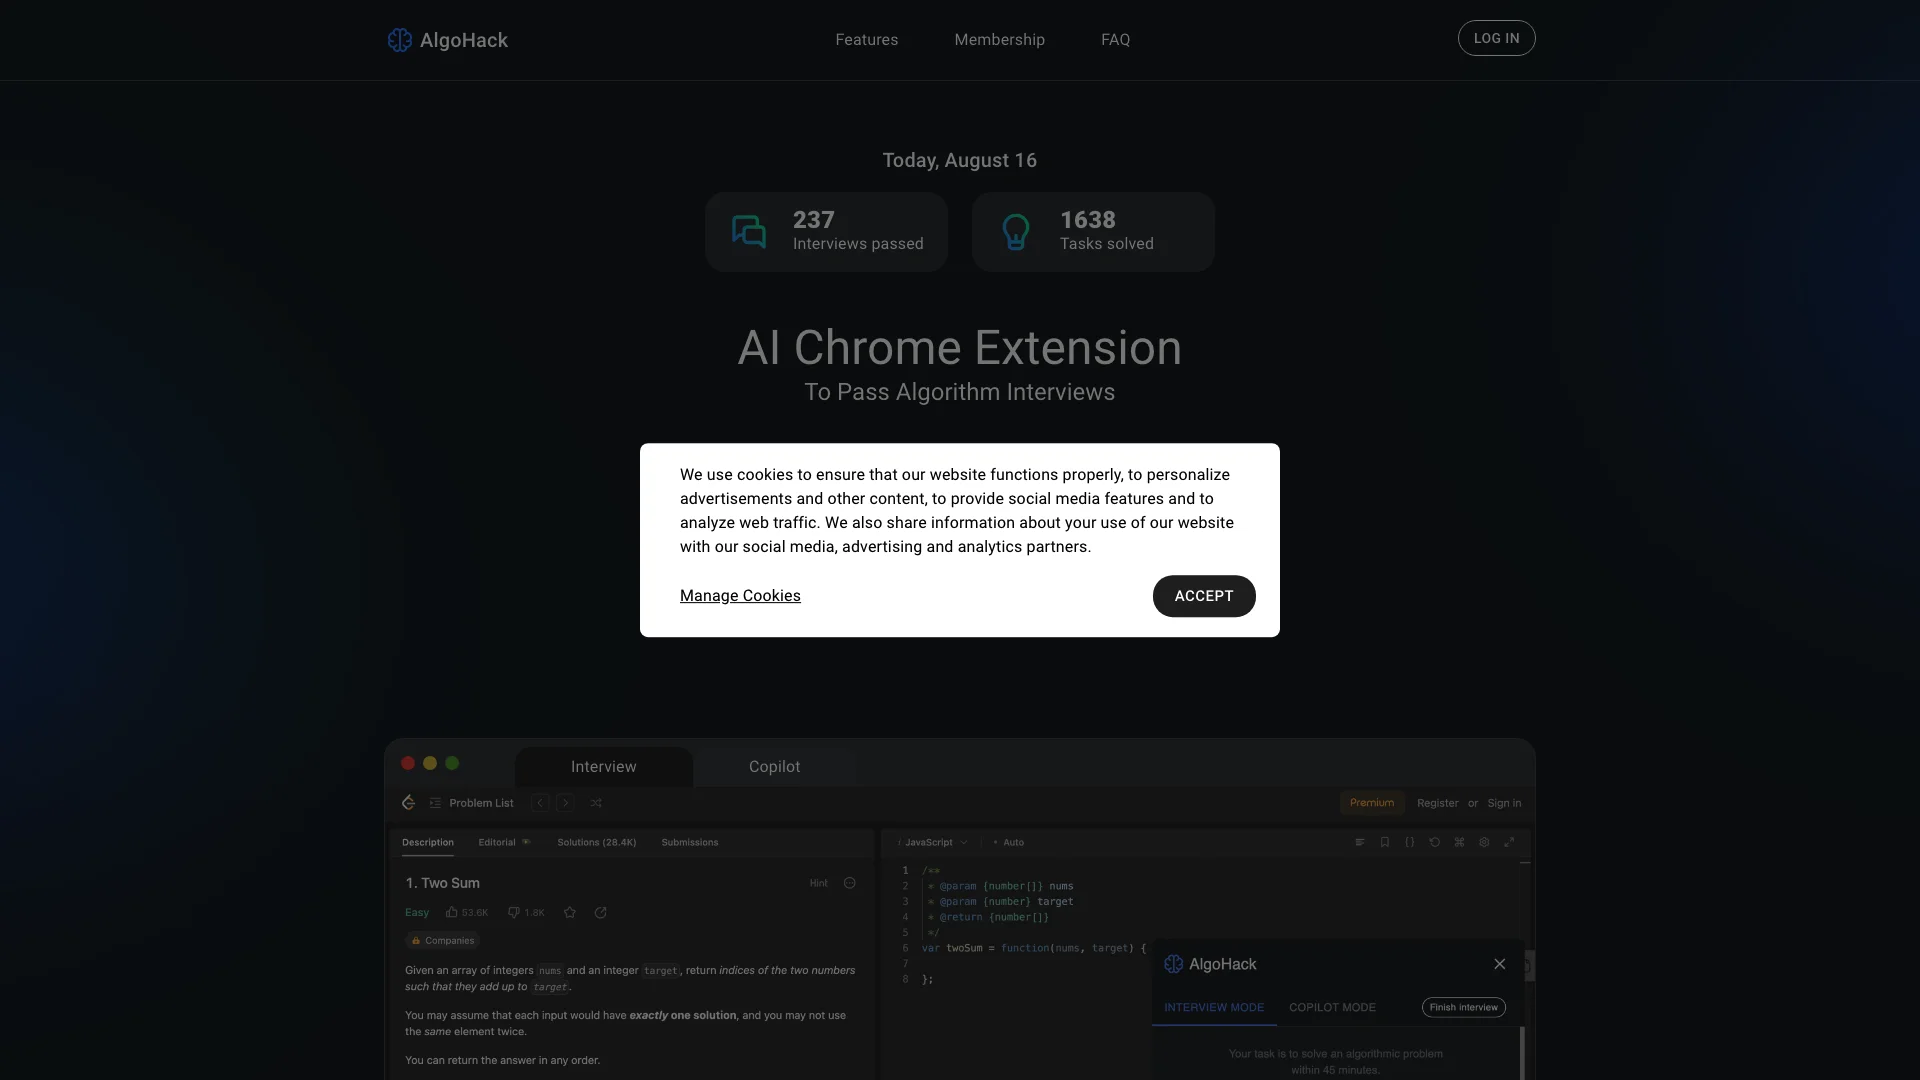Open the Membership navigation menu item
This screenshot has width=1920, height=1080.
(1000, 38)
